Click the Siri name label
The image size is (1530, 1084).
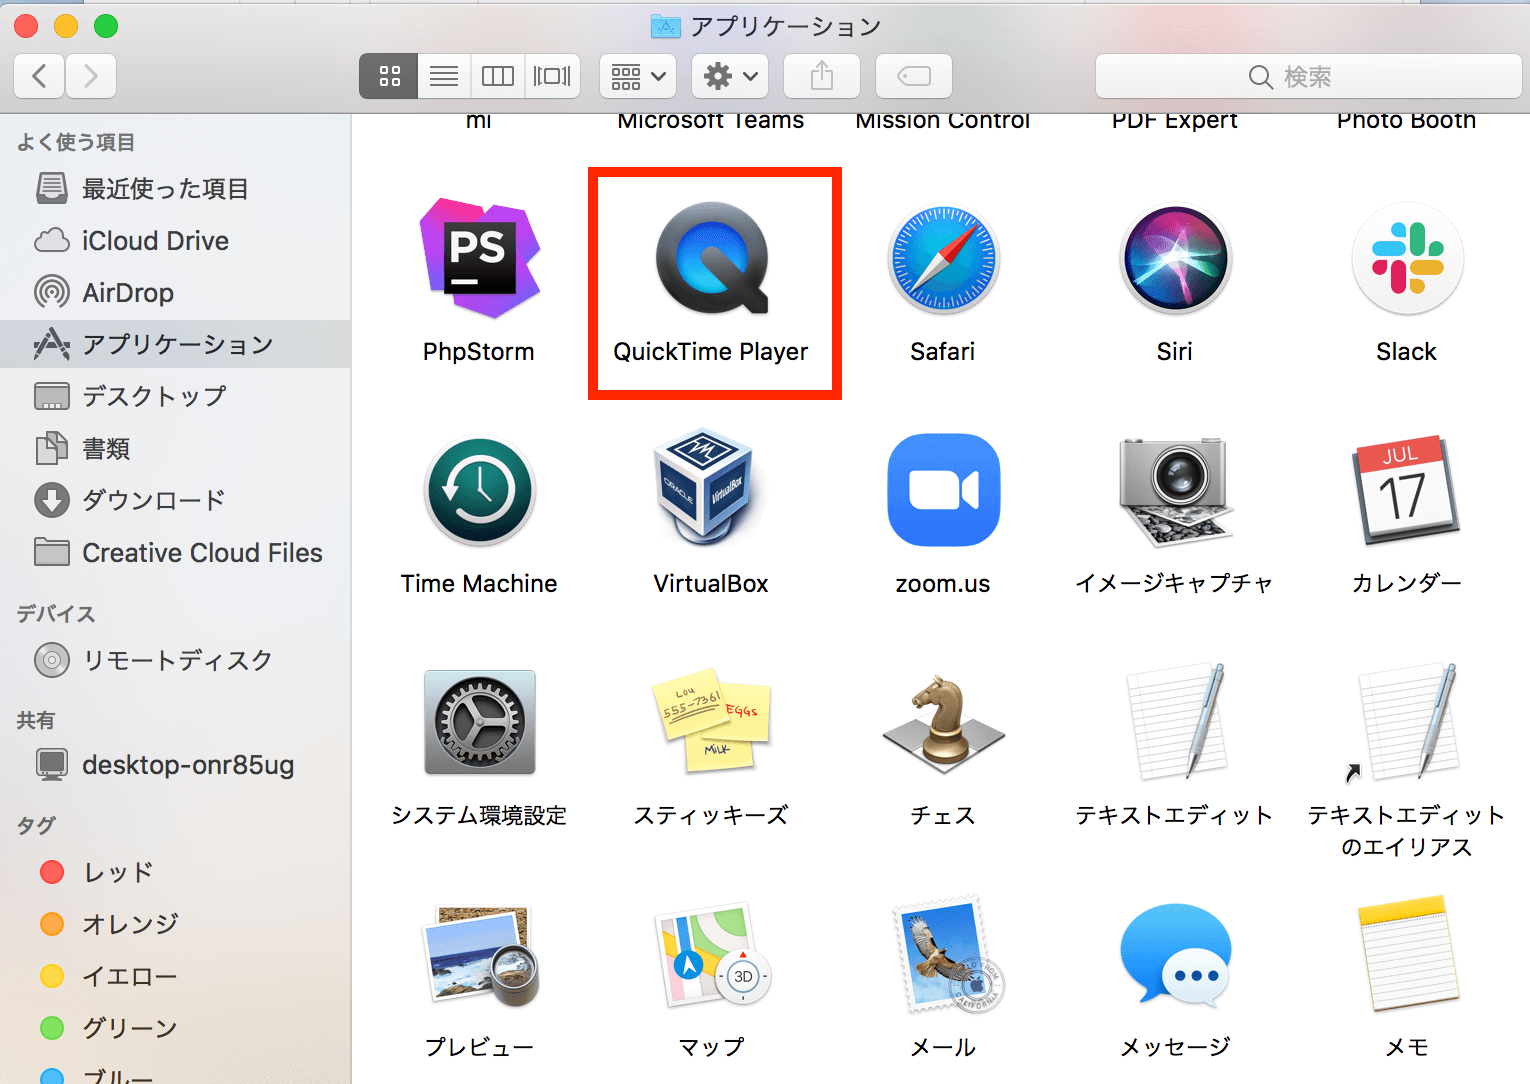click(x=1175, y=352)
